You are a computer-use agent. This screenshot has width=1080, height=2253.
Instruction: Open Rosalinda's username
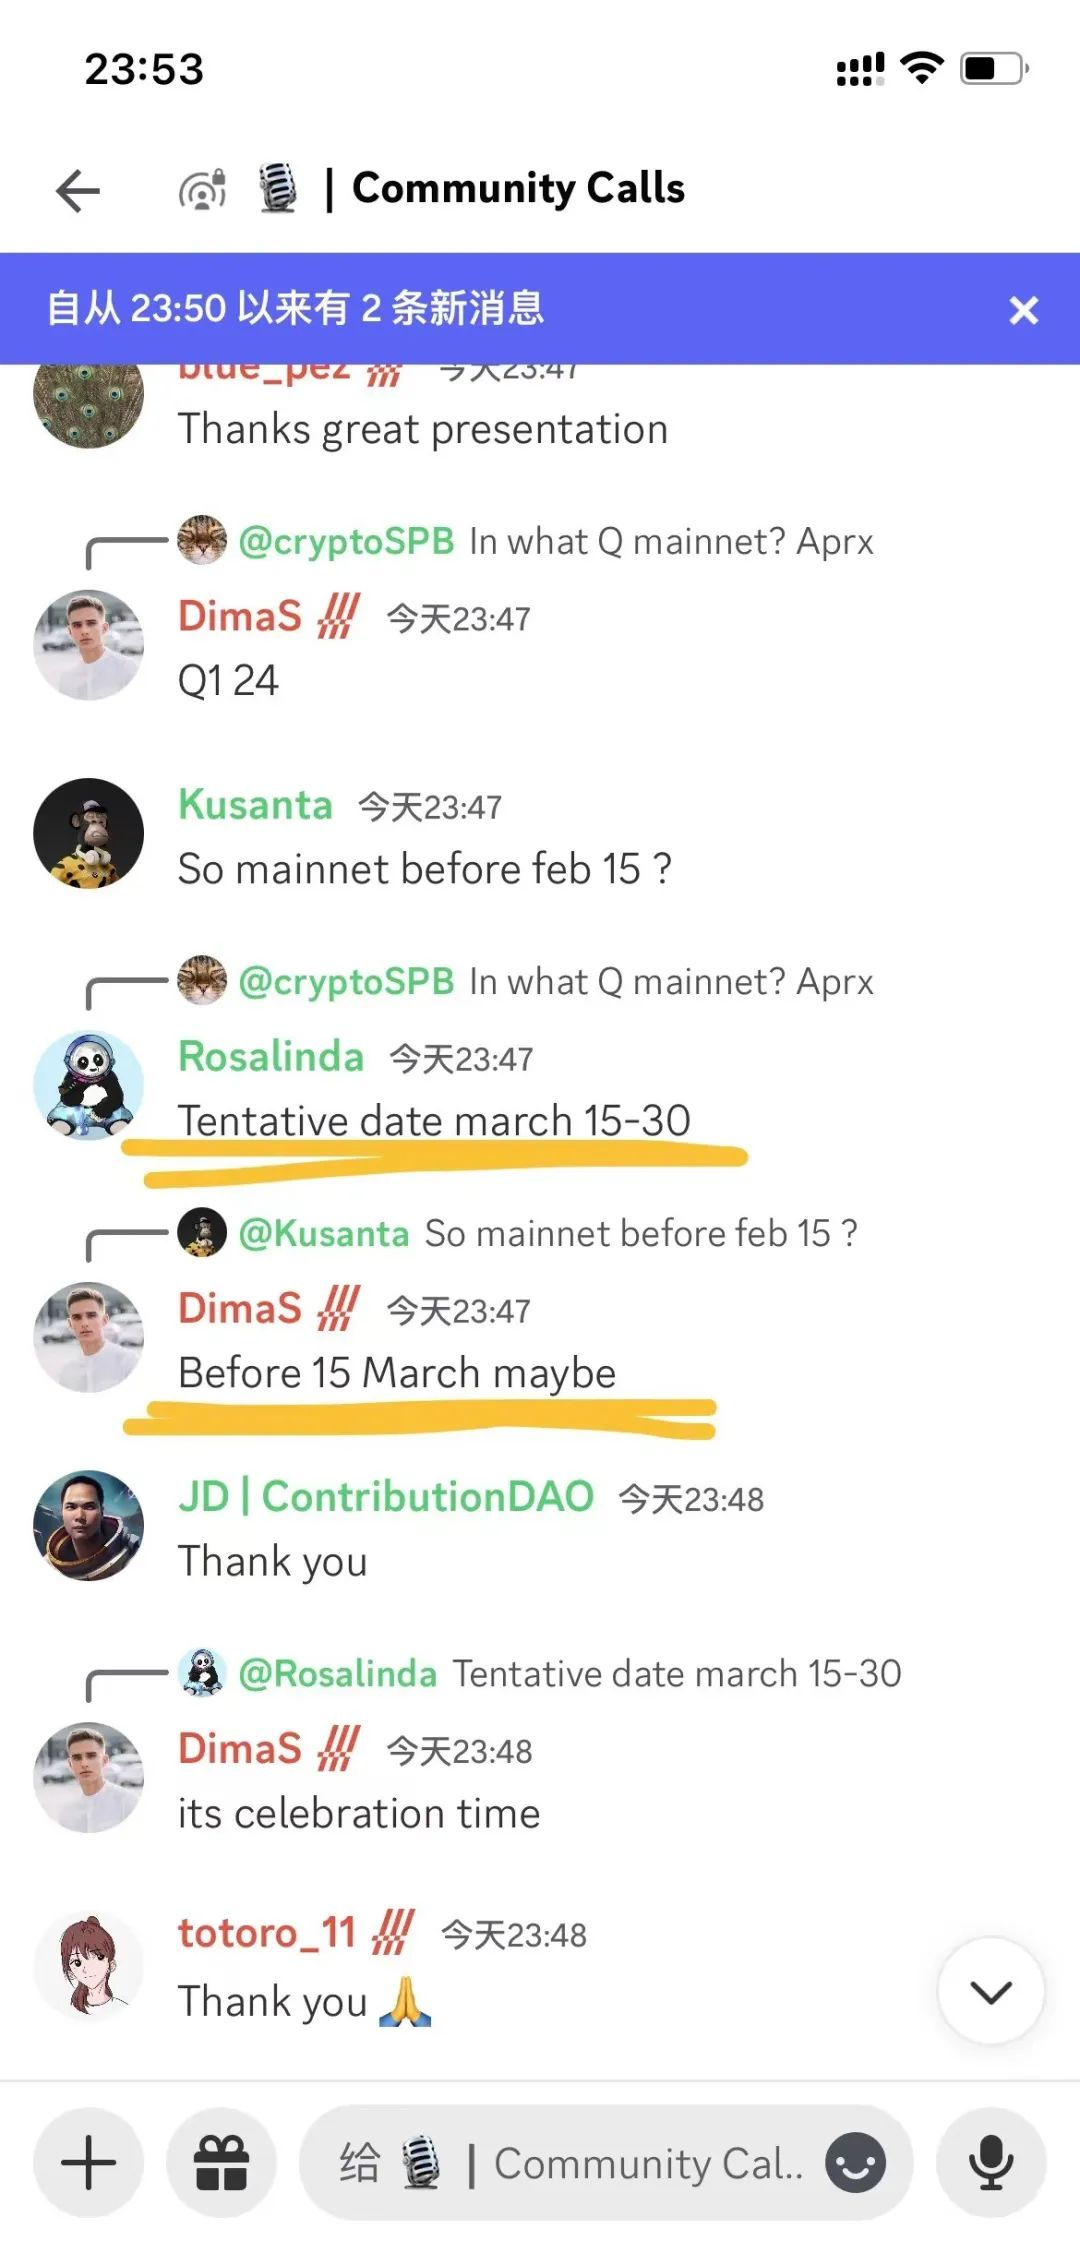271,1057
